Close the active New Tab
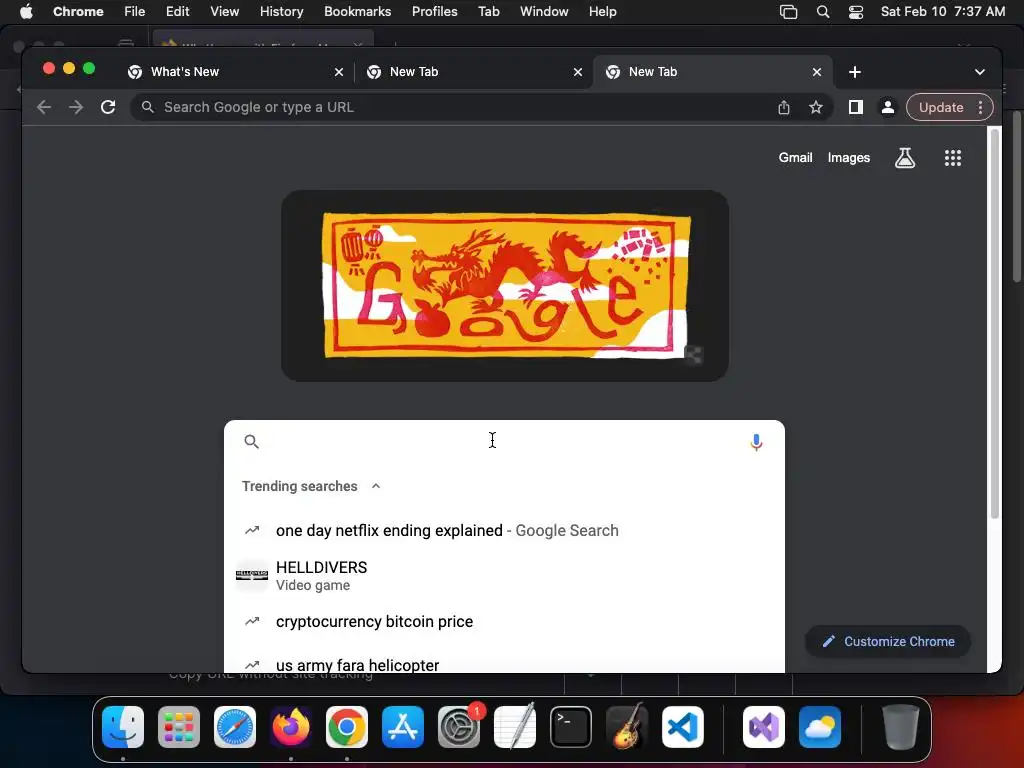 click(x=817, y=72)
